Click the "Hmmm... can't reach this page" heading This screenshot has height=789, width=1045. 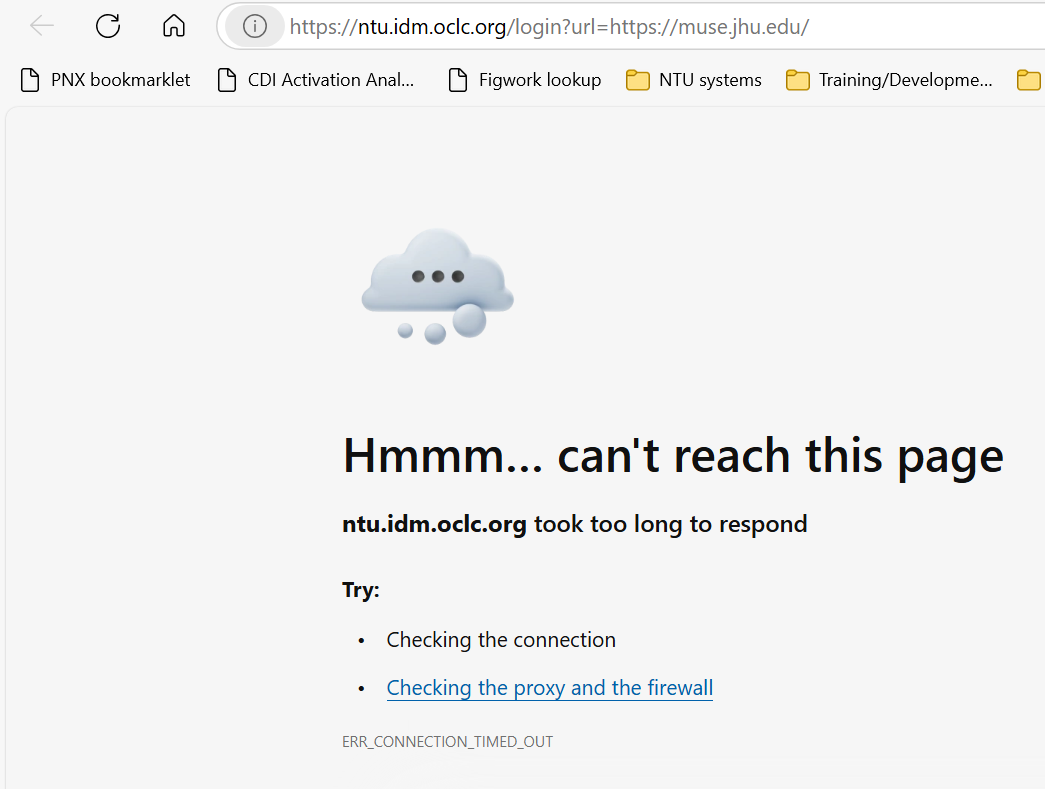tap(672, 456)
